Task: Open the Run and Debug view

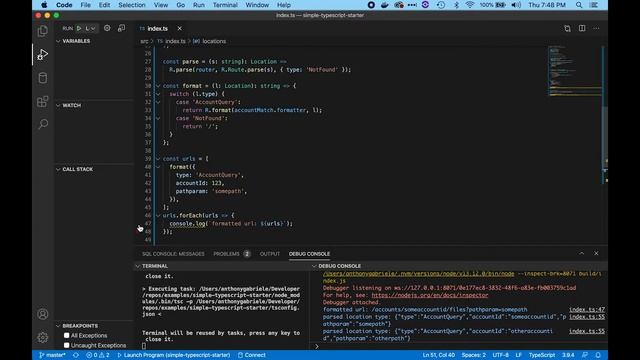Action: coord(42,54)
